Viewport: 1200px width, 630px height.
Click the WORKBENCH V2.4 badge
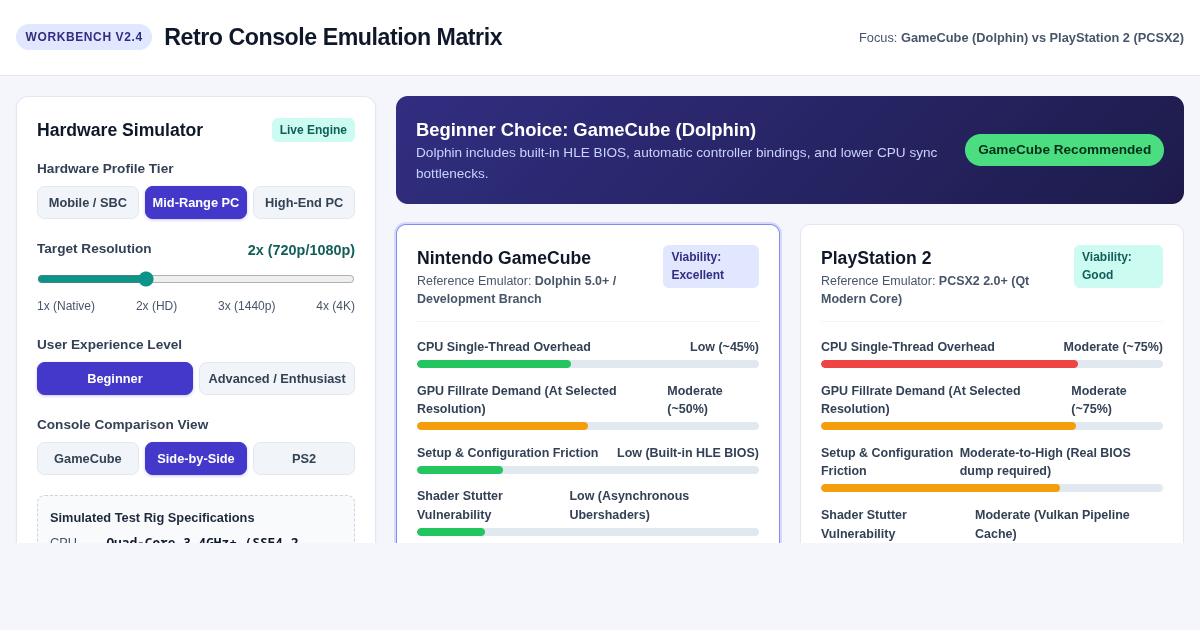coord(84,37)
